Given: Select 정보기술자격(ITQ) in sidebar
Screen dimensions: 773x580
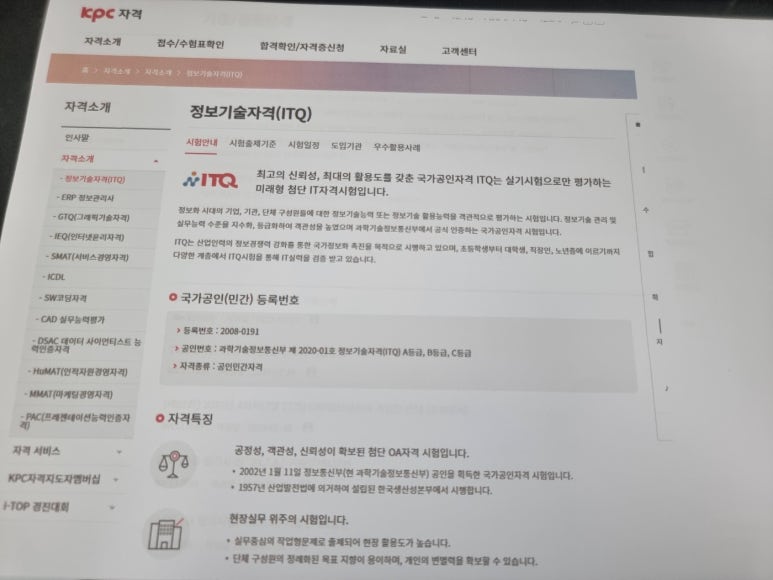Looking at the screenshot, I should click(x=93, y=179).
